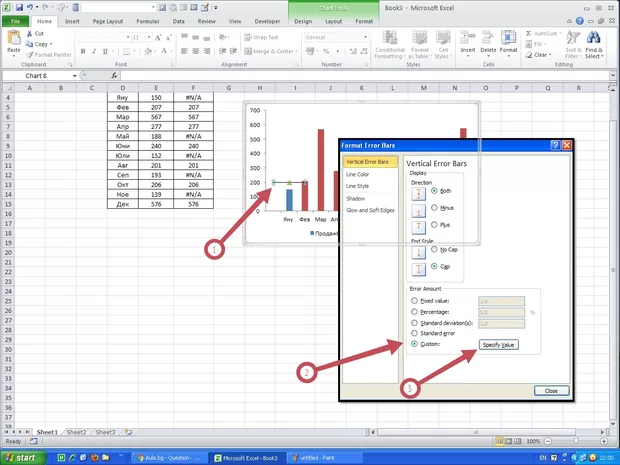Screen dimensions: 620x465
Task: Select the No Cap end style
Action: coord(434,250)
